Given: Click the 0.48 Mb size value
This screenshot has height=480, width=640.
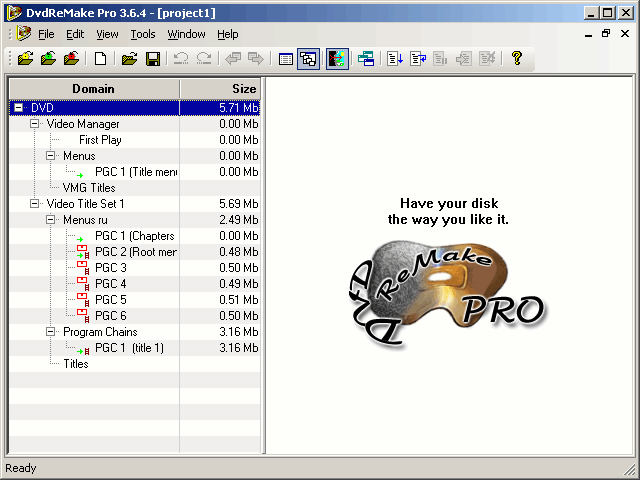Looking at the screenshot, I should pyautogui.click(x=239, y=252).
